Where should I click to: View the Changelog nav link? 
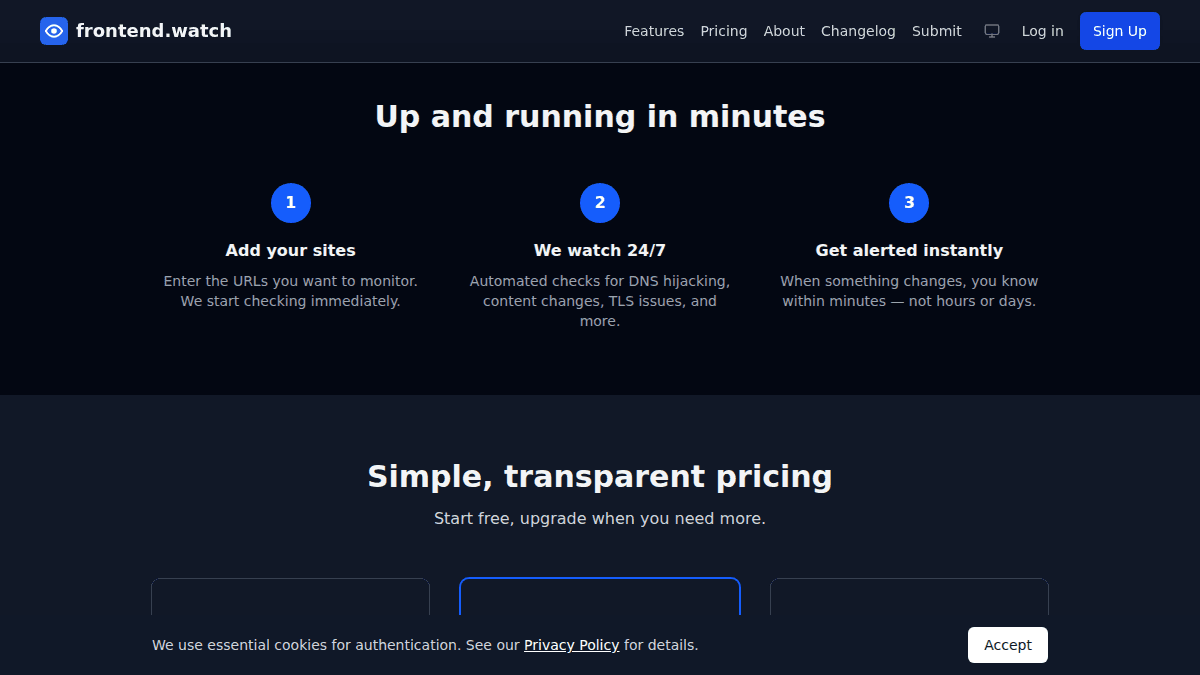click(x=858, y=31)
